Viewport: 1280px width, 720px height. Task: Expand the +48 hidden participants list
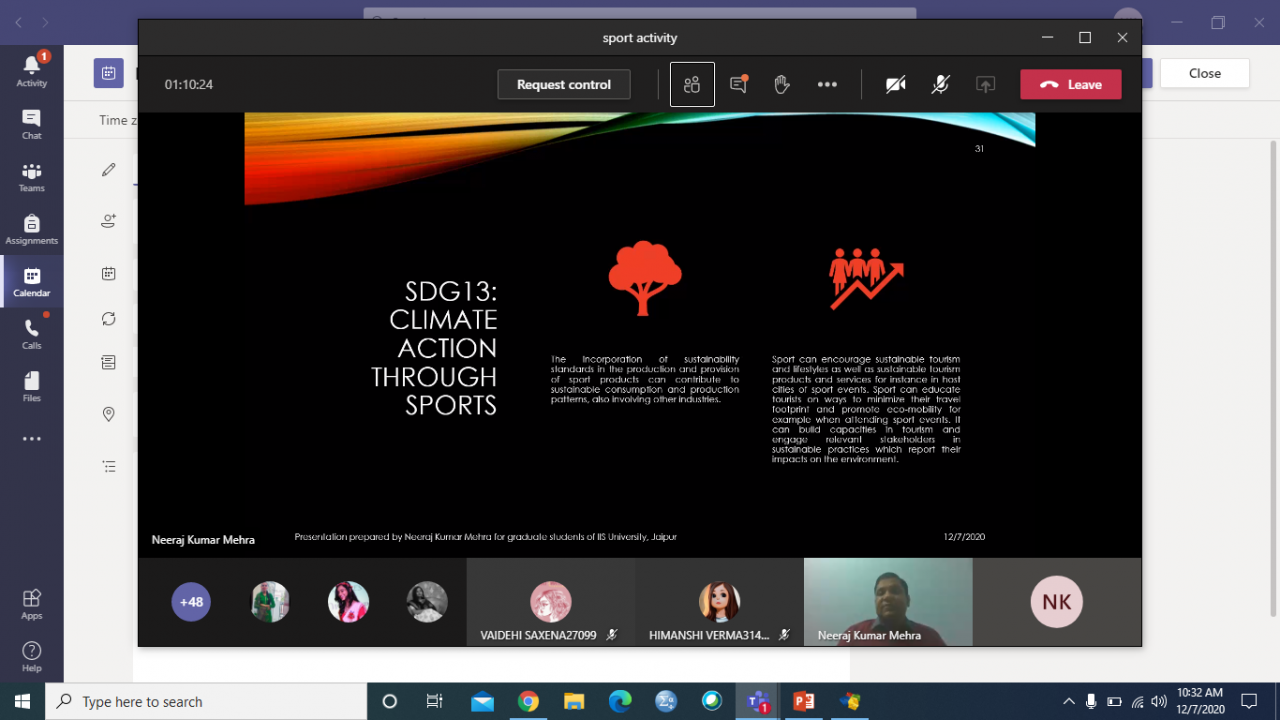191,602
